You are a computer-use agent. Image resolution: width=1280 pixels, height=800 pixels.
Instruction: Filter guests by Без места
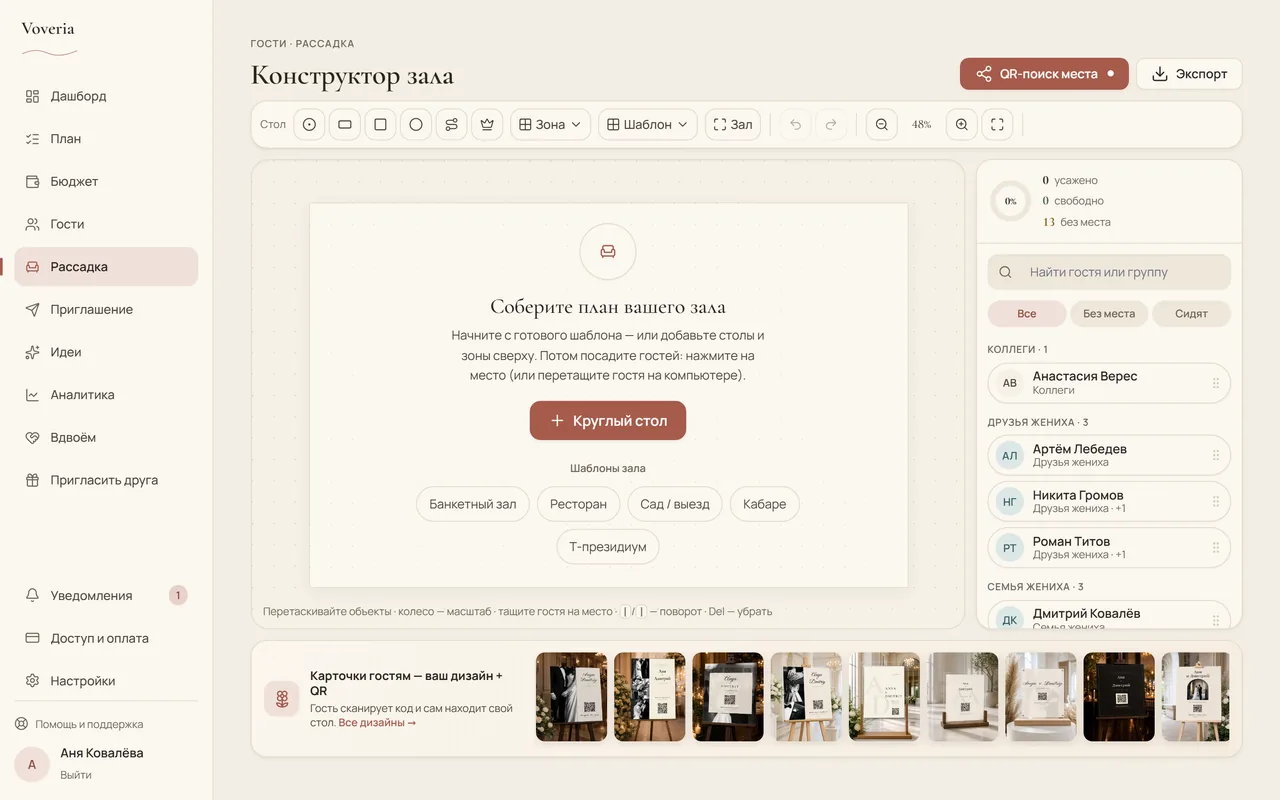pyautogui.click(x=1109, y=314)
